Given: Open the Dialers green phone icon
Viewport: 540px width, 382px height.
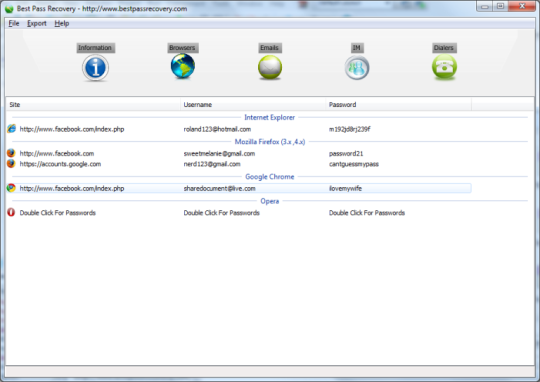Looking at the screenshot, I should coord(444,67).
